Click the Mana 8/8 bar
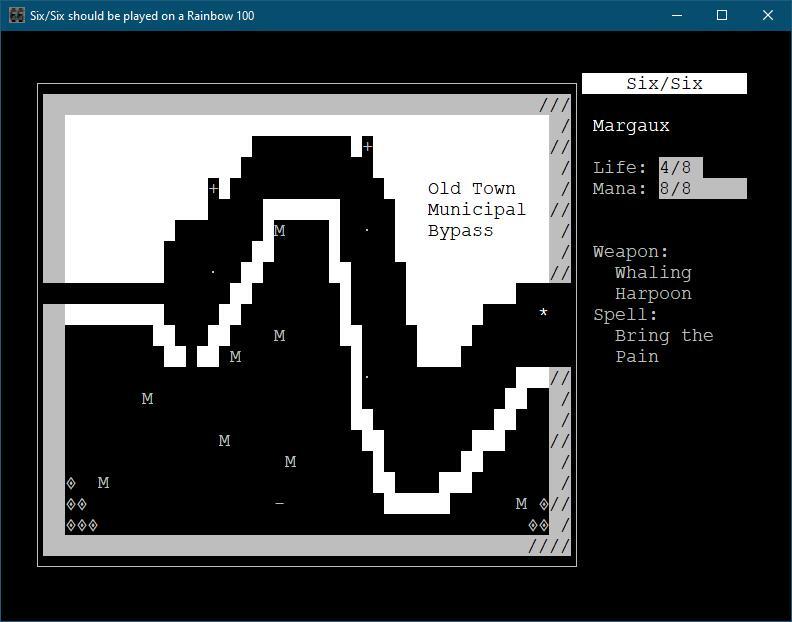The image size is (792, 622). 702,188
